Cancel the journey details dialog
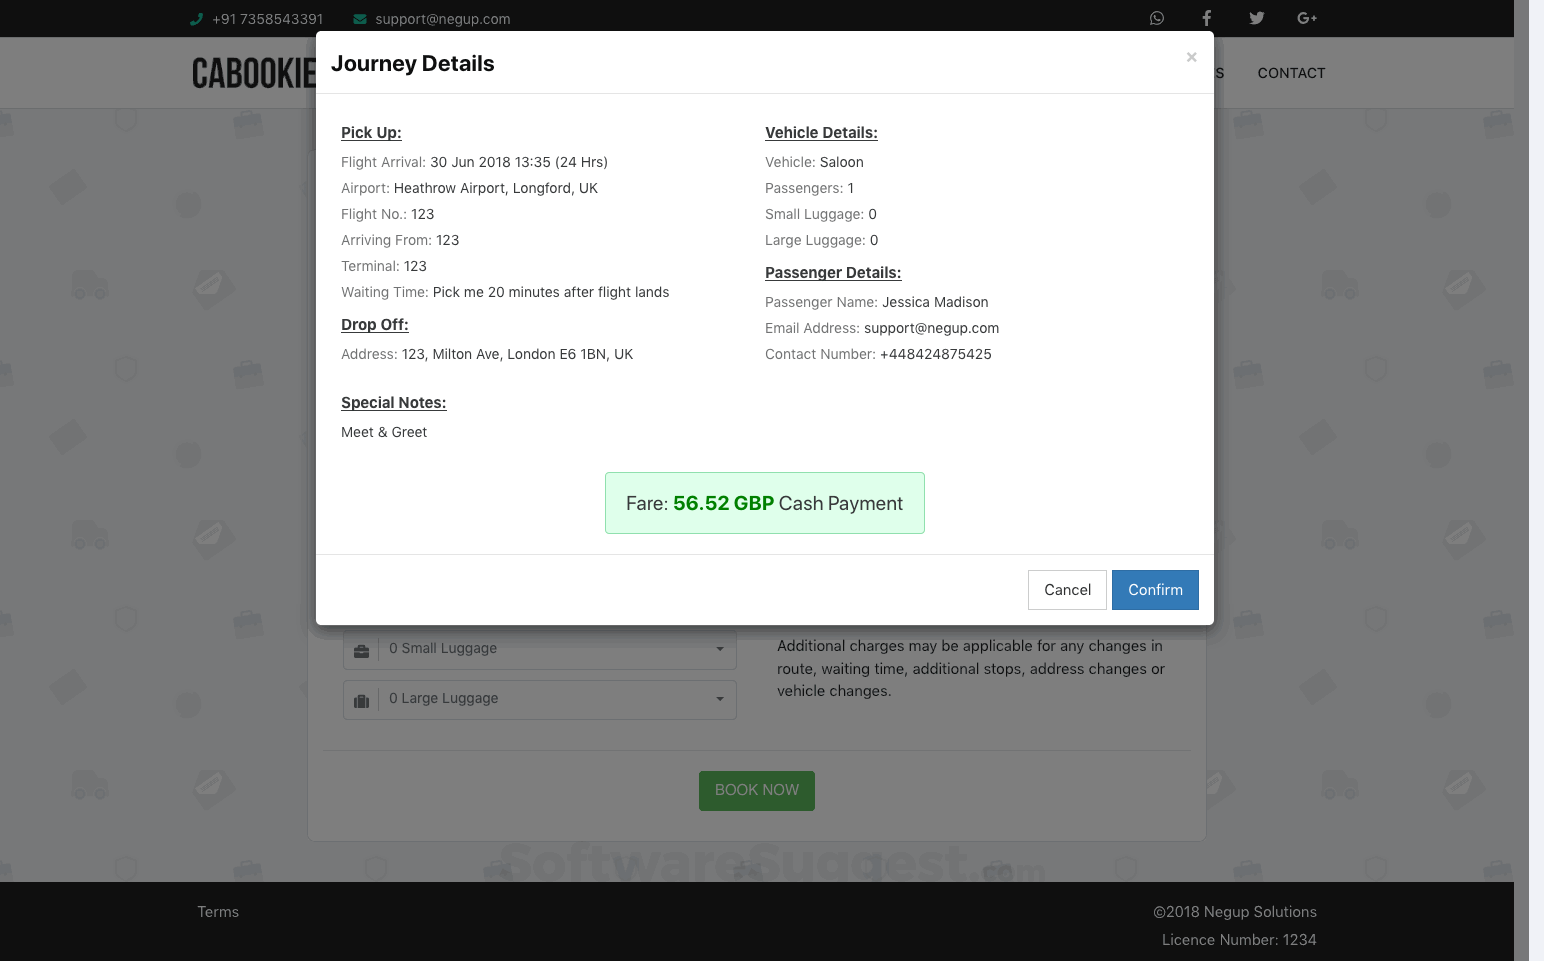 [x=1067, y=590]
